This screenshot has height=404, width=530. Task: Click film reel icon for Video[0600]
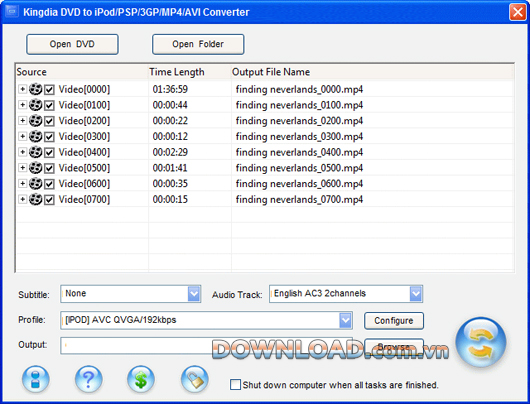click(x=35, y=184)
